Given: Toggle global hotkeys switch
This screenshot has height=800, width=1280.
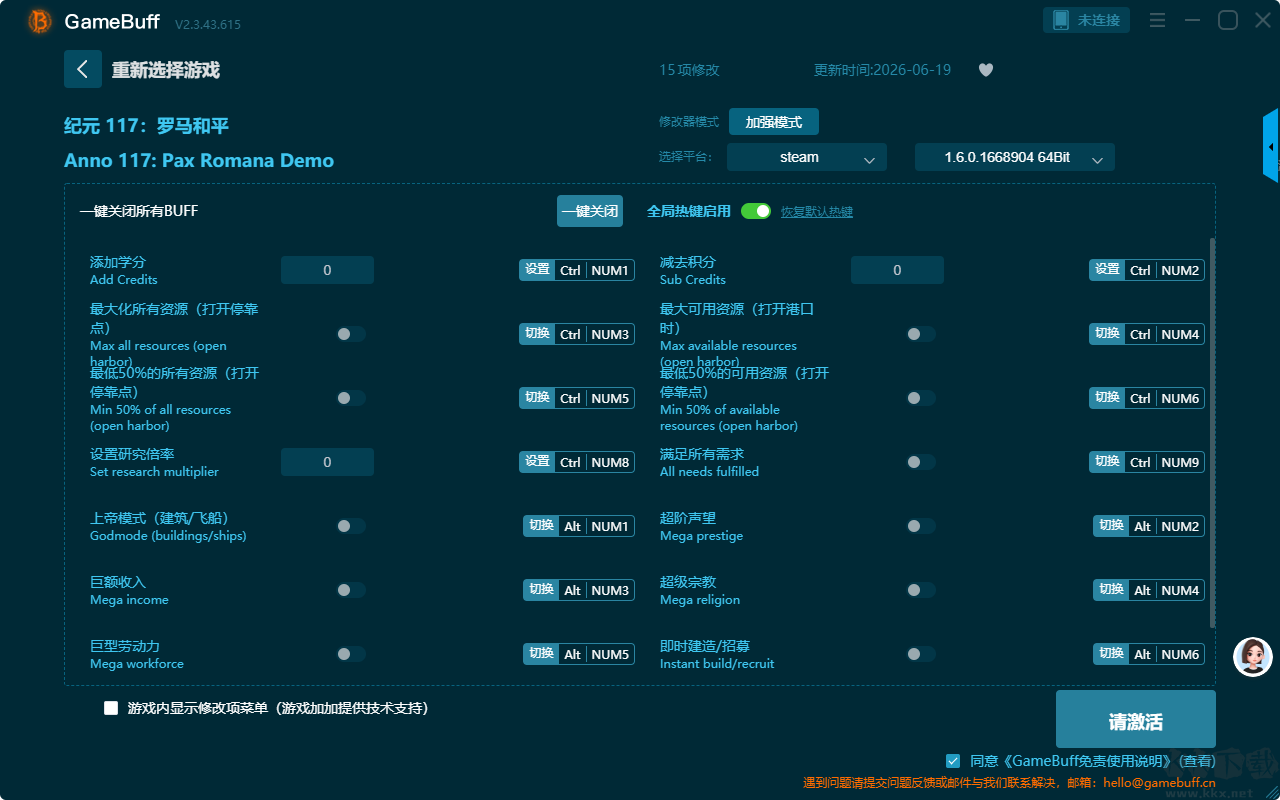Looking at the screenshot, I should [x=756, y=211].
